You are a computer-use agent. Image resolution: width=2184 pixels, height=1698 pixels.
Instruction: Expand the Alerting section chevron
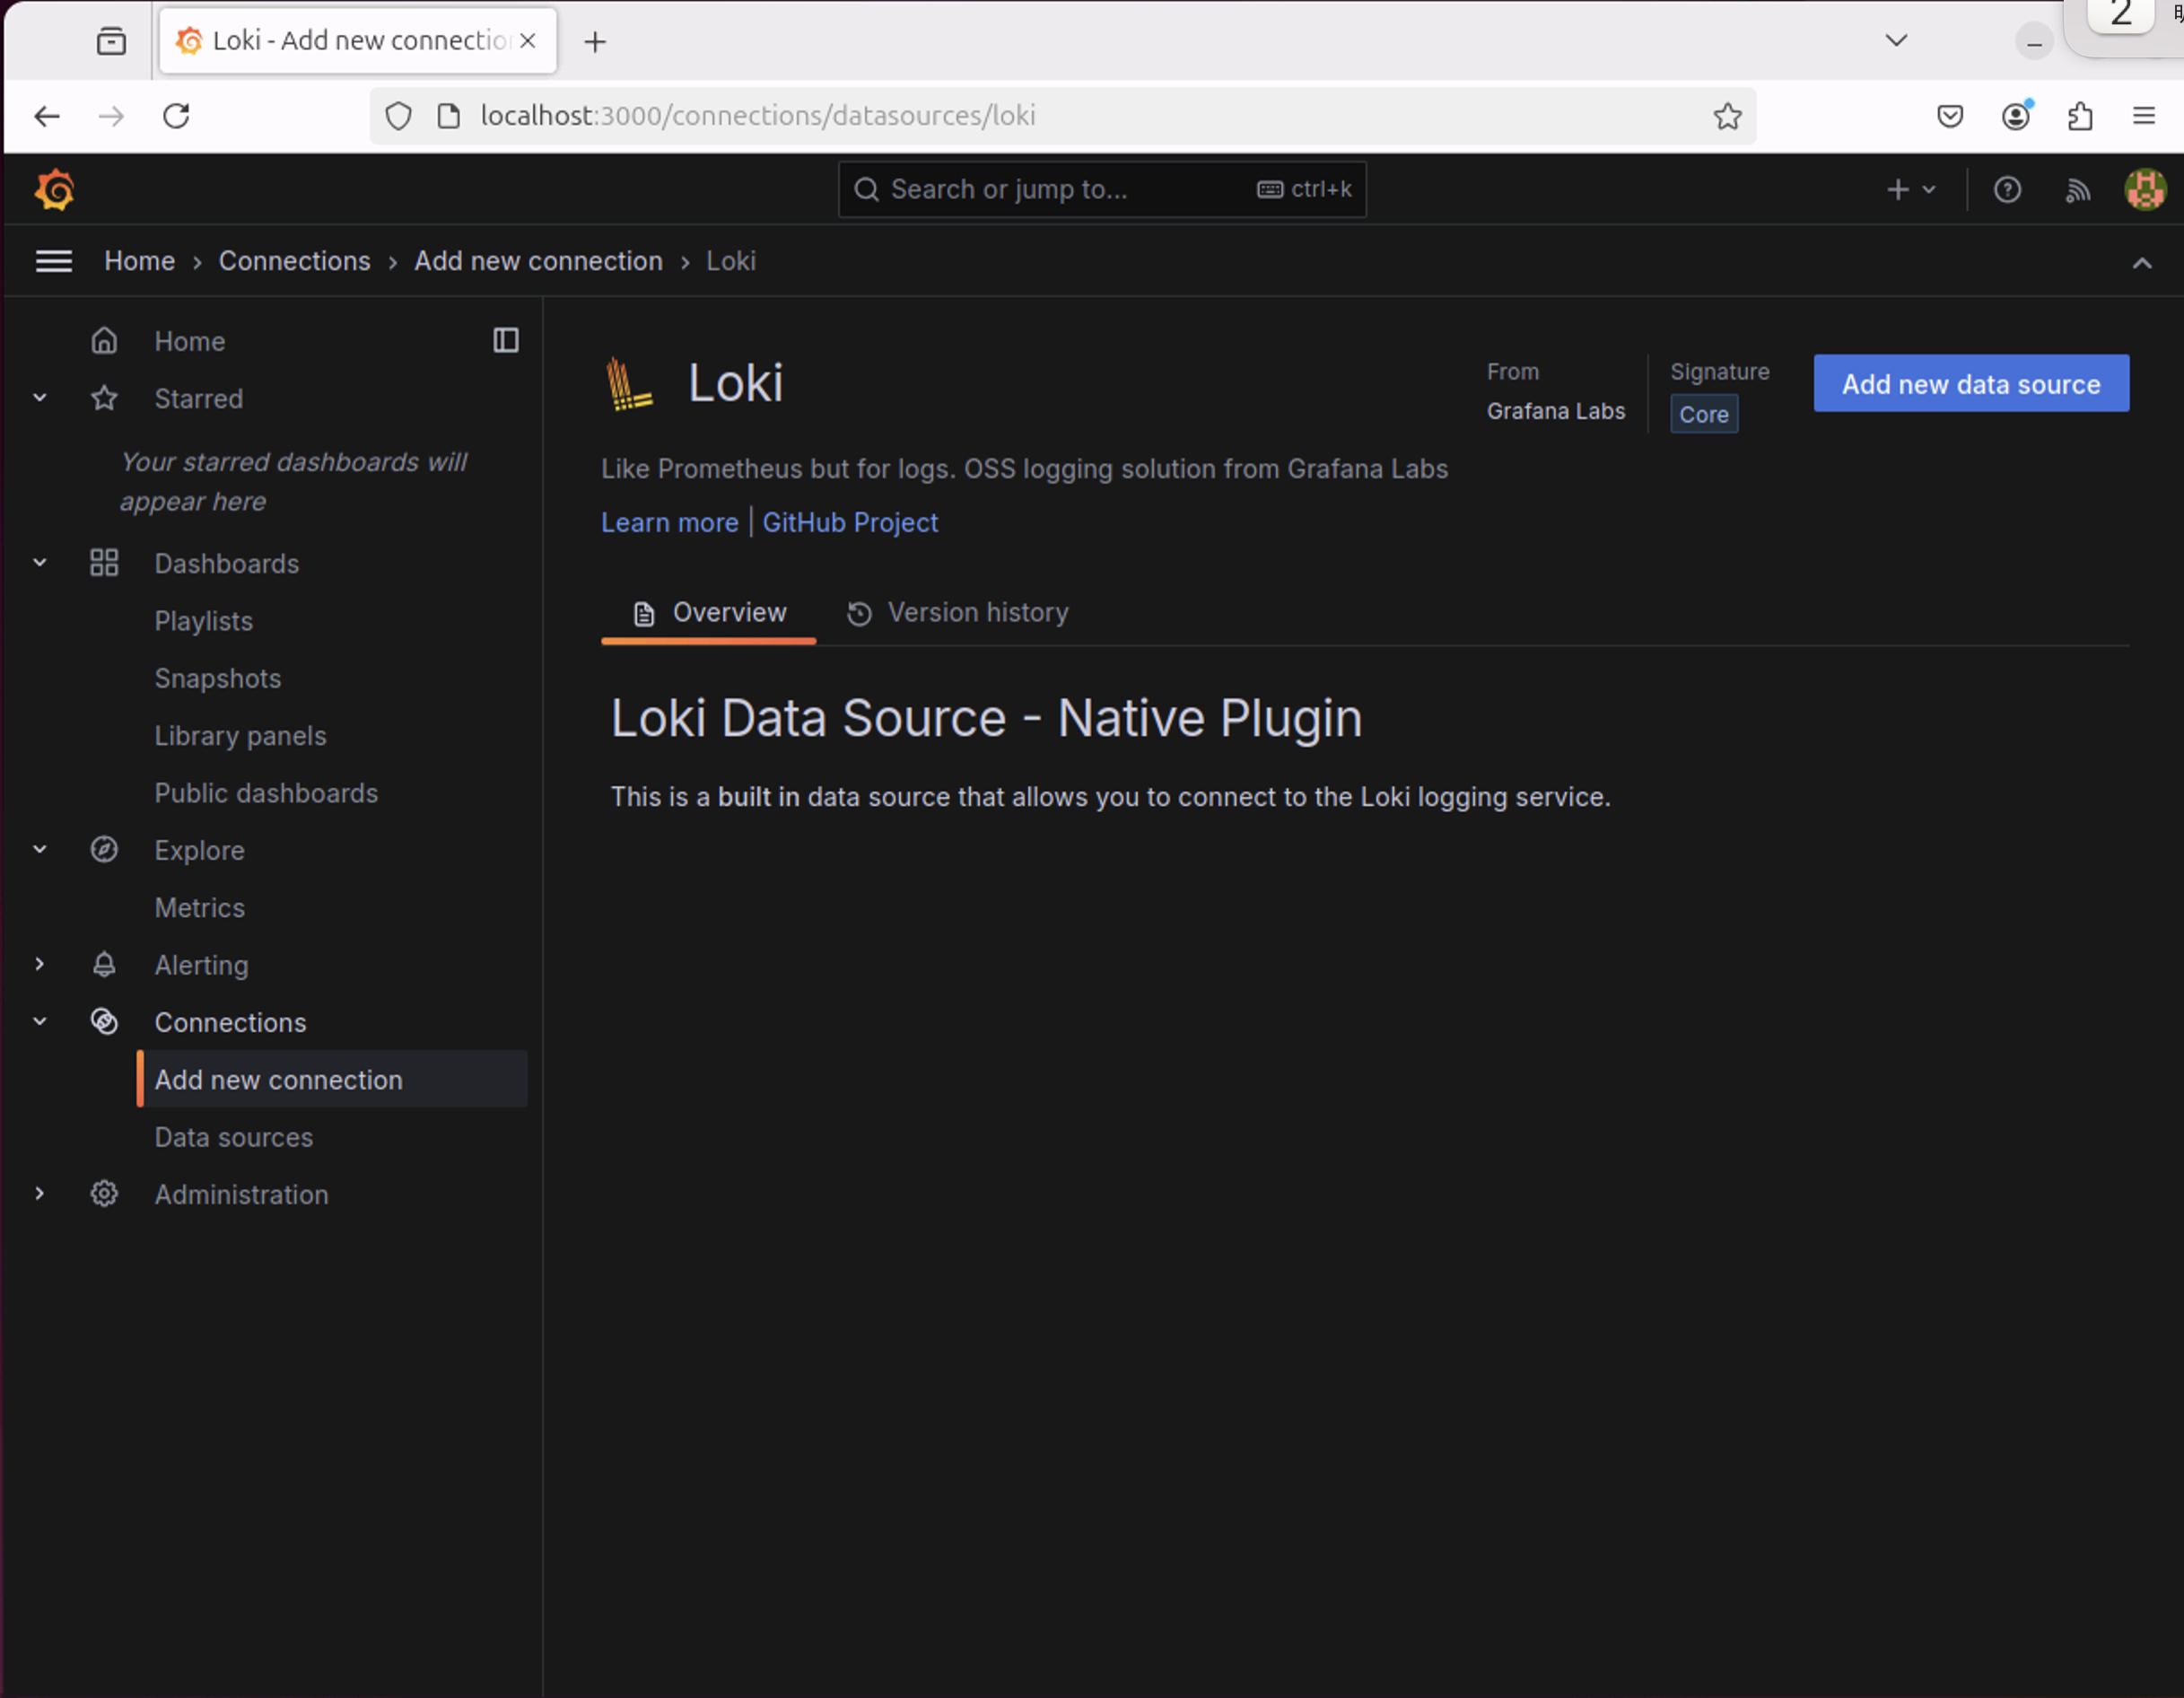(x=40, y=965)
